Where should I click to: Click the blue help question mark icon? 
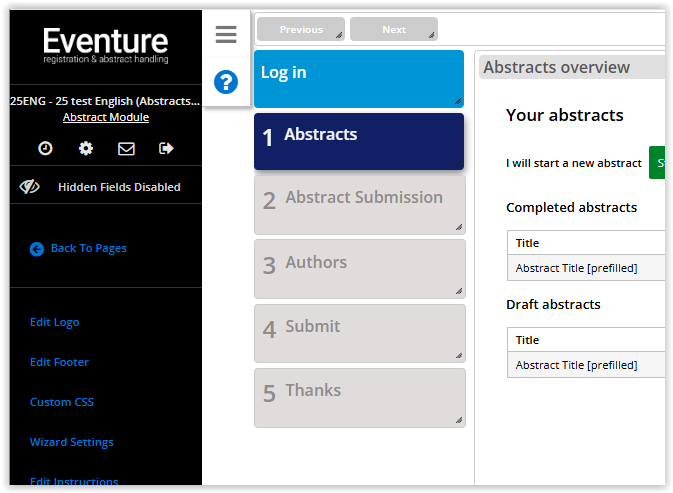226,82
